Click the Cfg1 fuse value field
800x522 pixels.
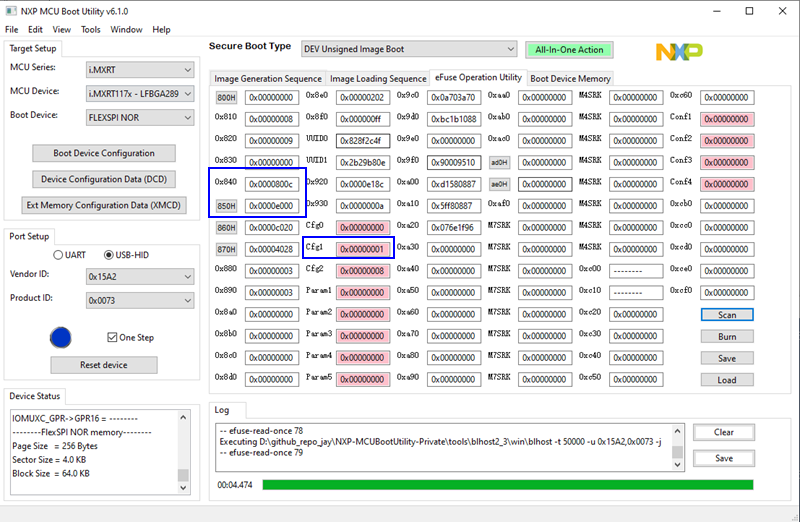[363, 250]
